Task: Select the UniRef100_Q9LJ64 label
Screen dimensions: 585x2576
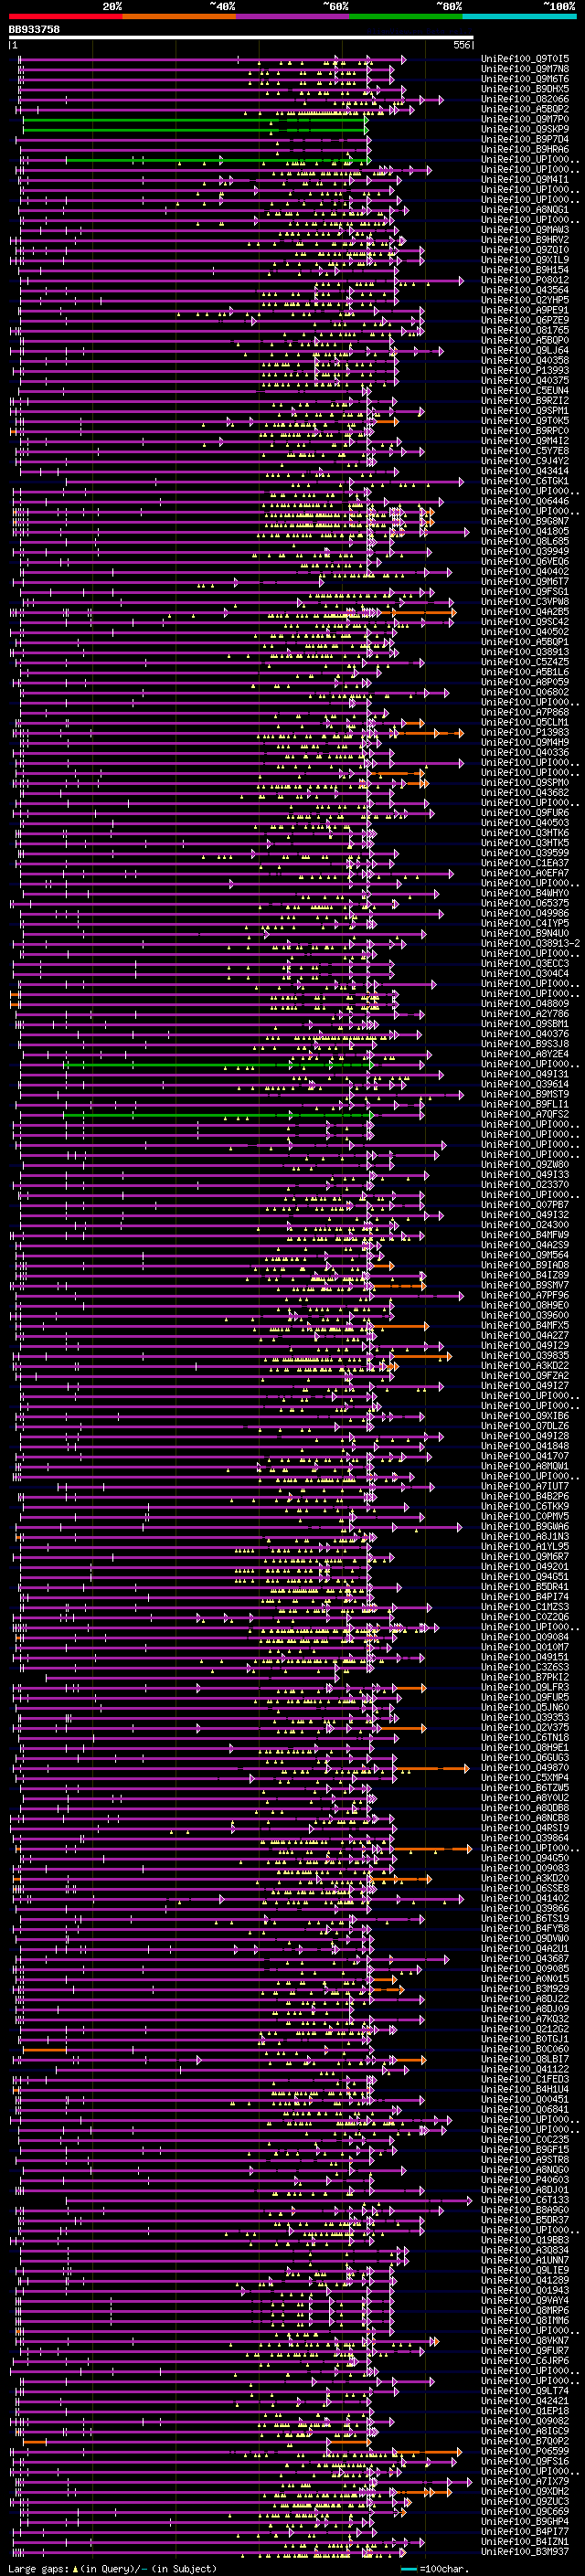Action: click(525, 350)
